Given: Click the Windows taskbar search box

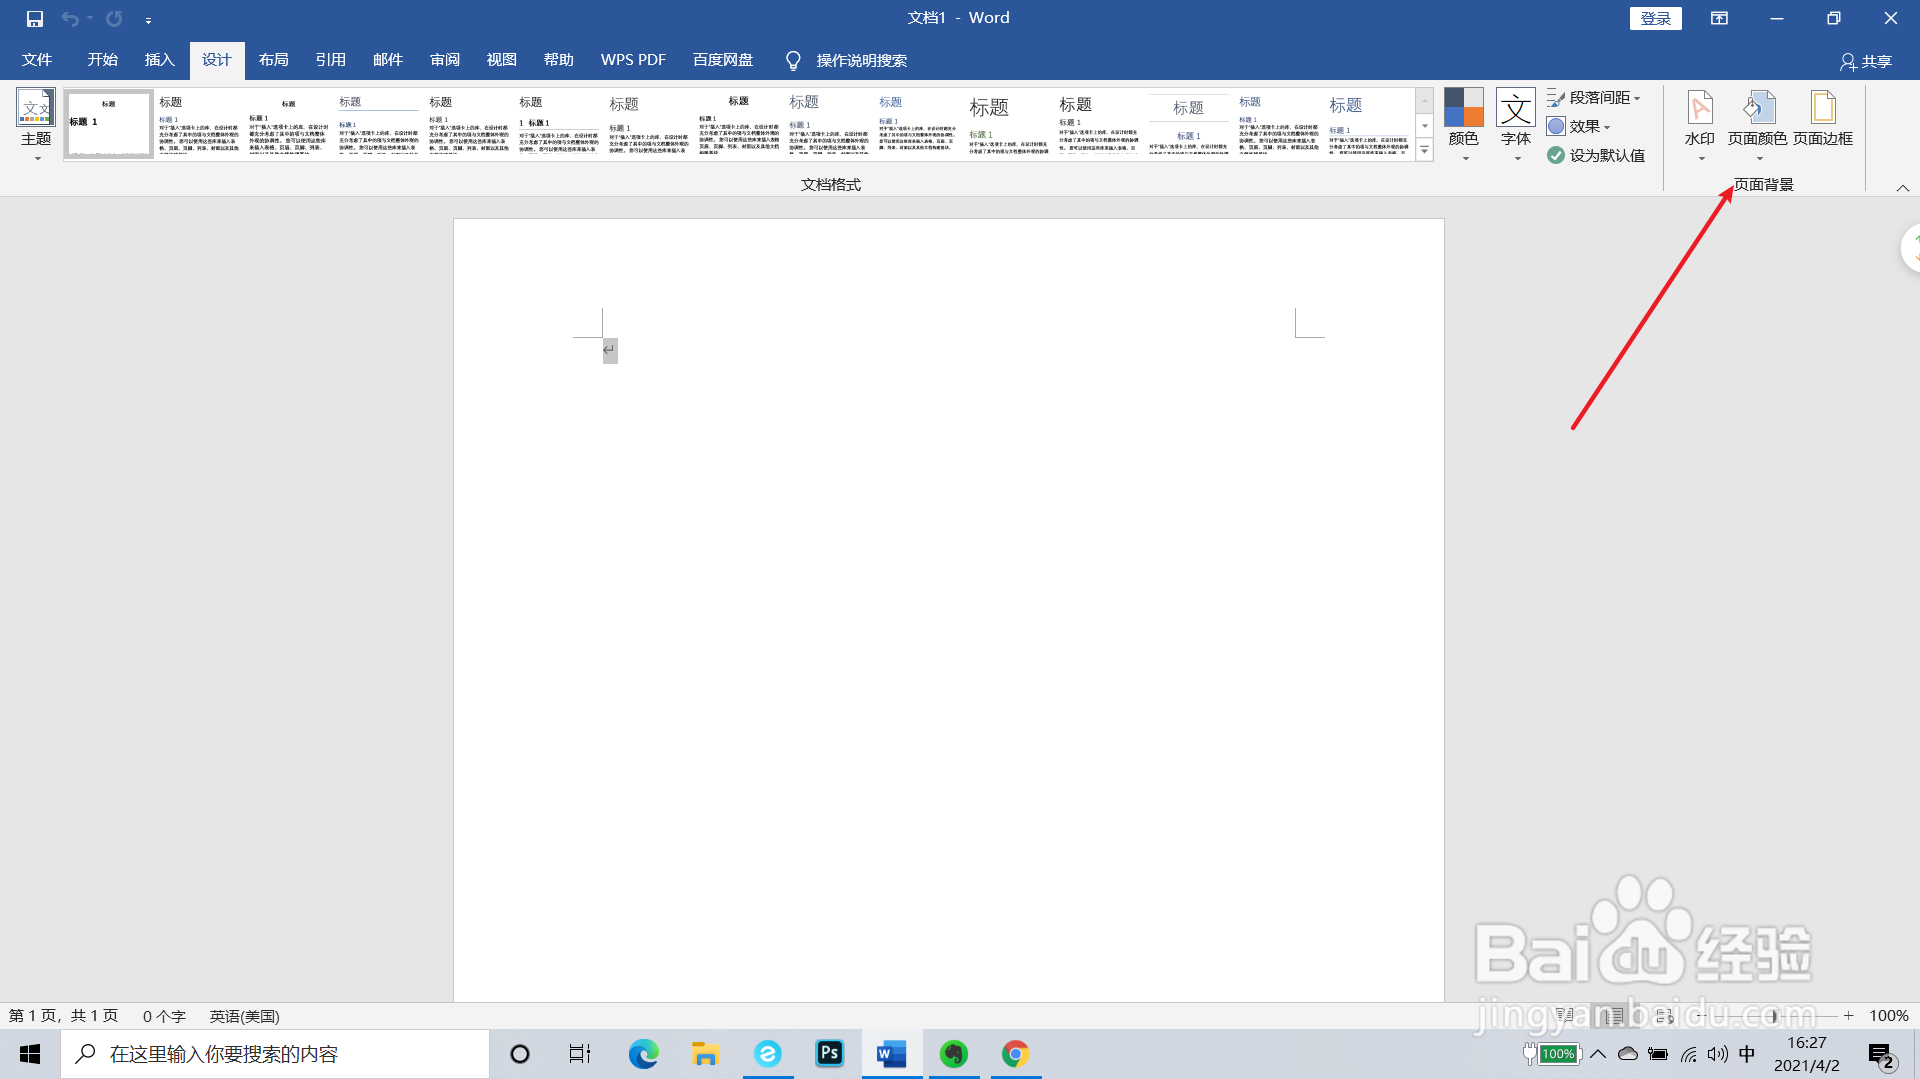Looking at the screenshot, I should point(275,1054).
